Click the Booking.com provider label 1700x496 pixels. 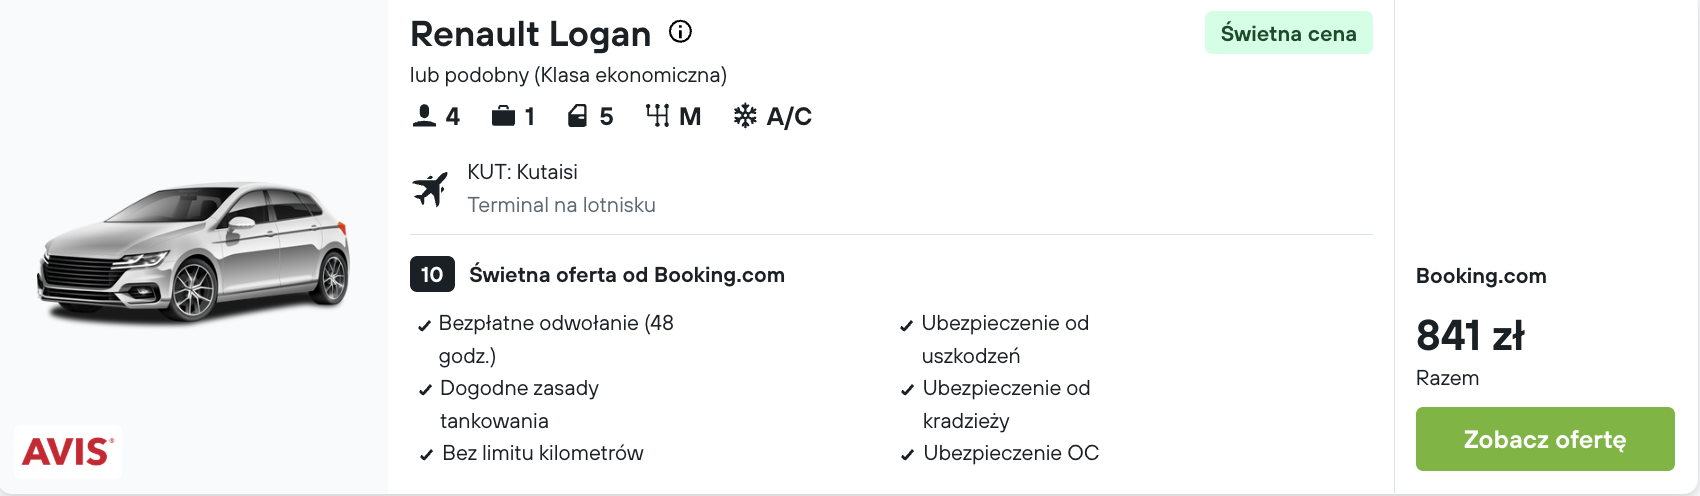[1481, 276]
